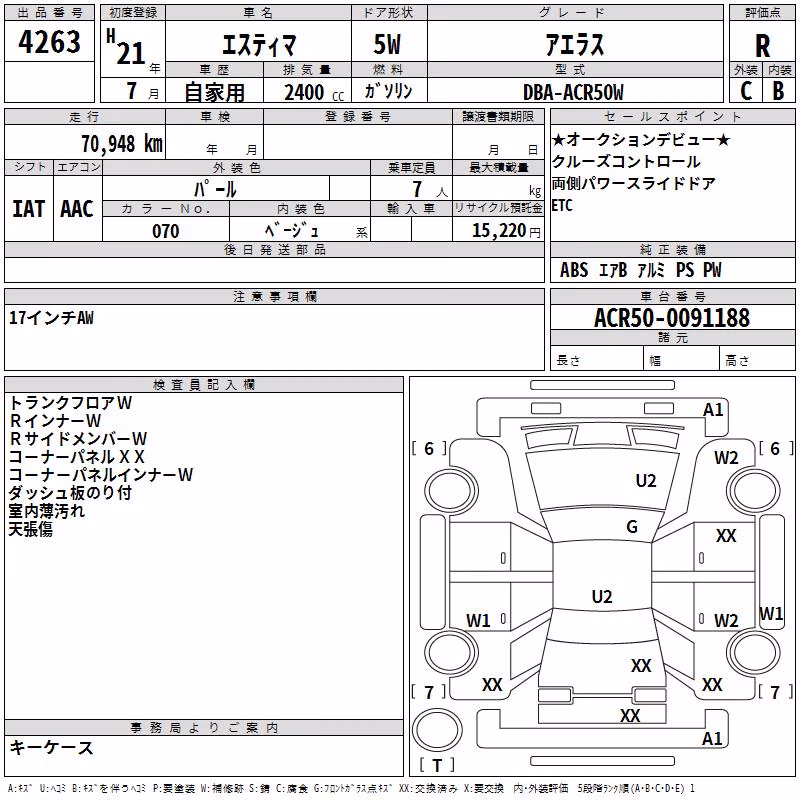Click the XX mark on right rear quarter
The width and height of the screenshot is (800, 800).
tap(712, 685)
